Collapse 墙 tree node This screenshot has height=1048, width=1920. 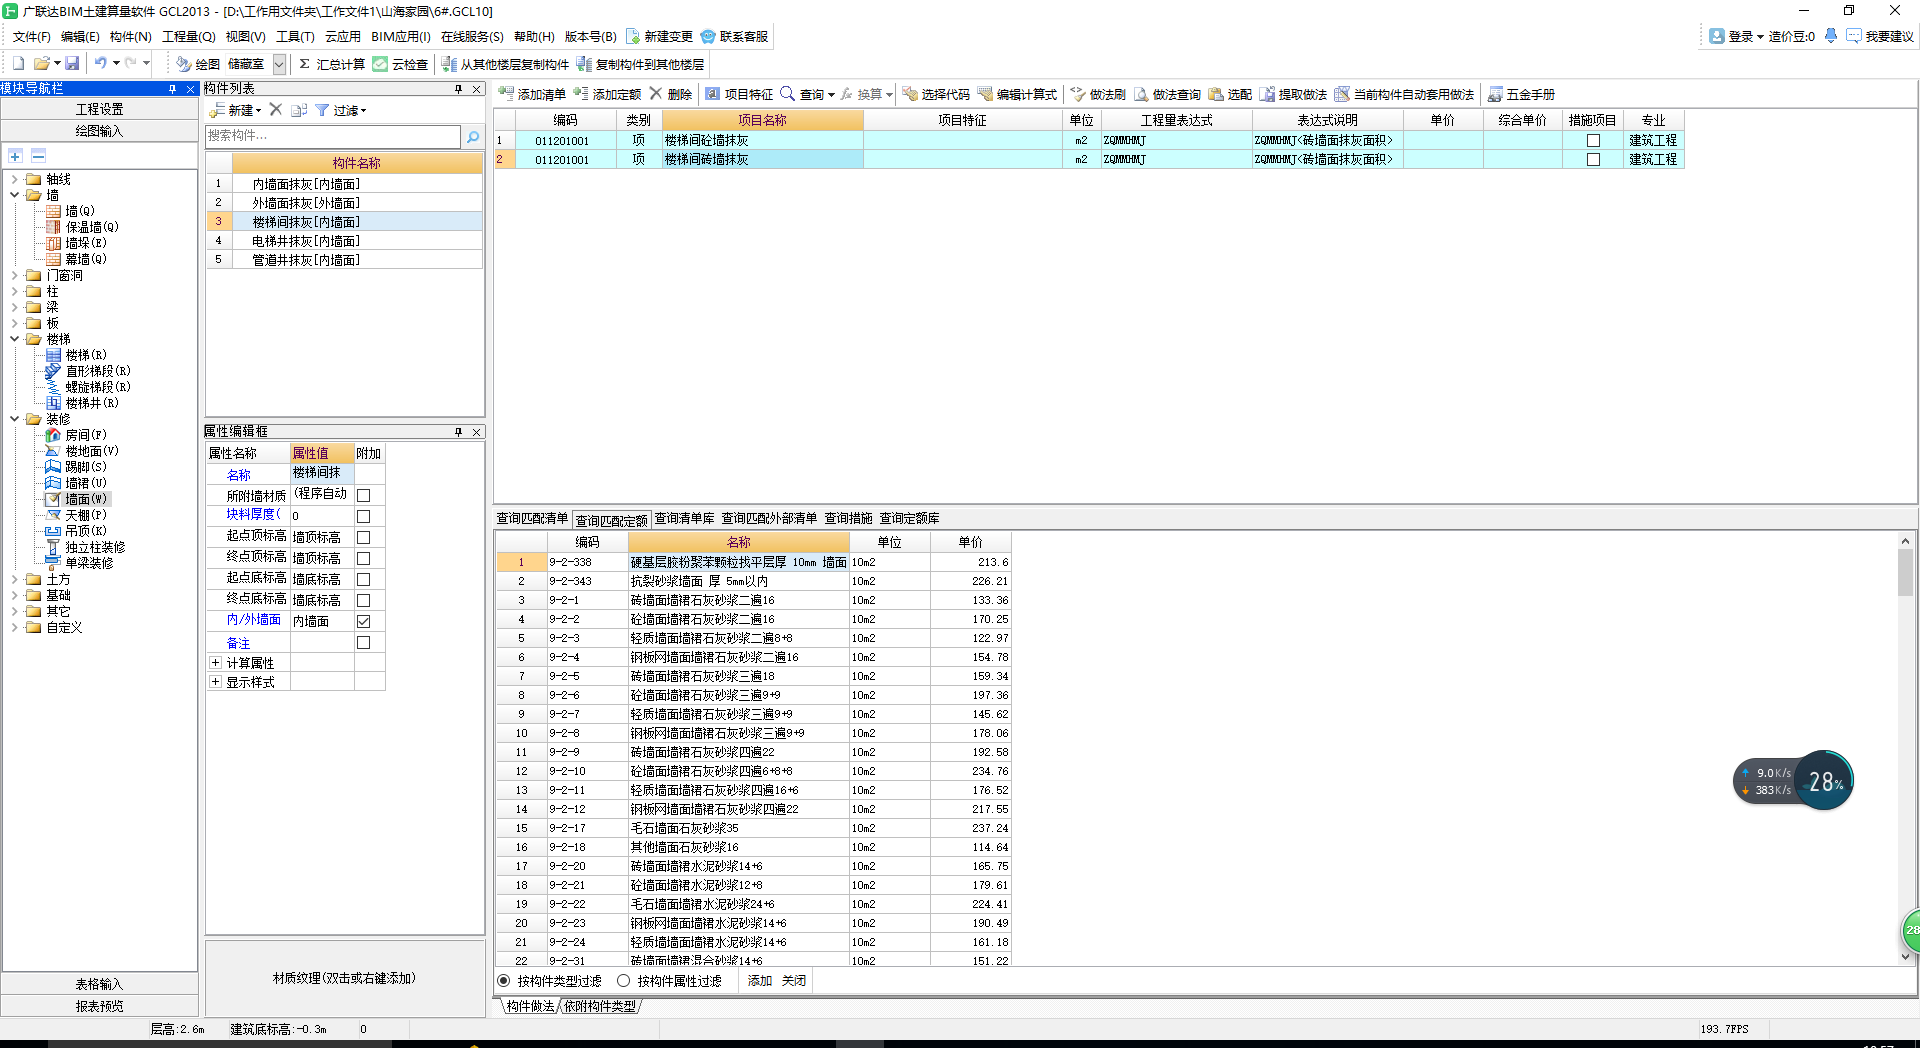coord(14,196)
